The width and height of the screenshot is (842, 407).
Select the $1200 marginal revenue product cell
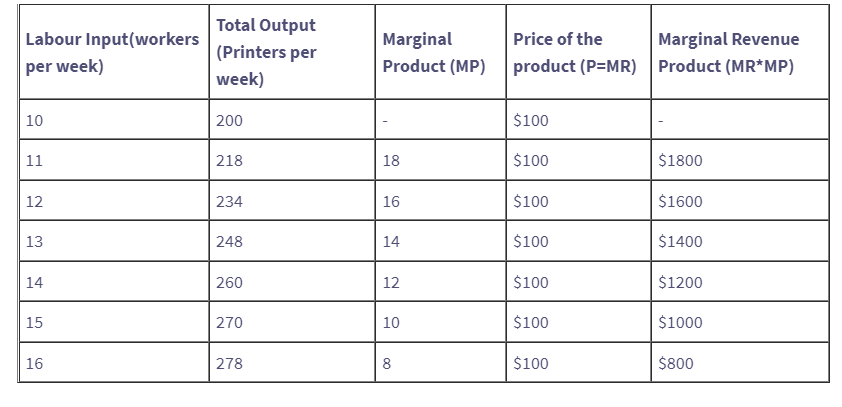tap(681, 283)
